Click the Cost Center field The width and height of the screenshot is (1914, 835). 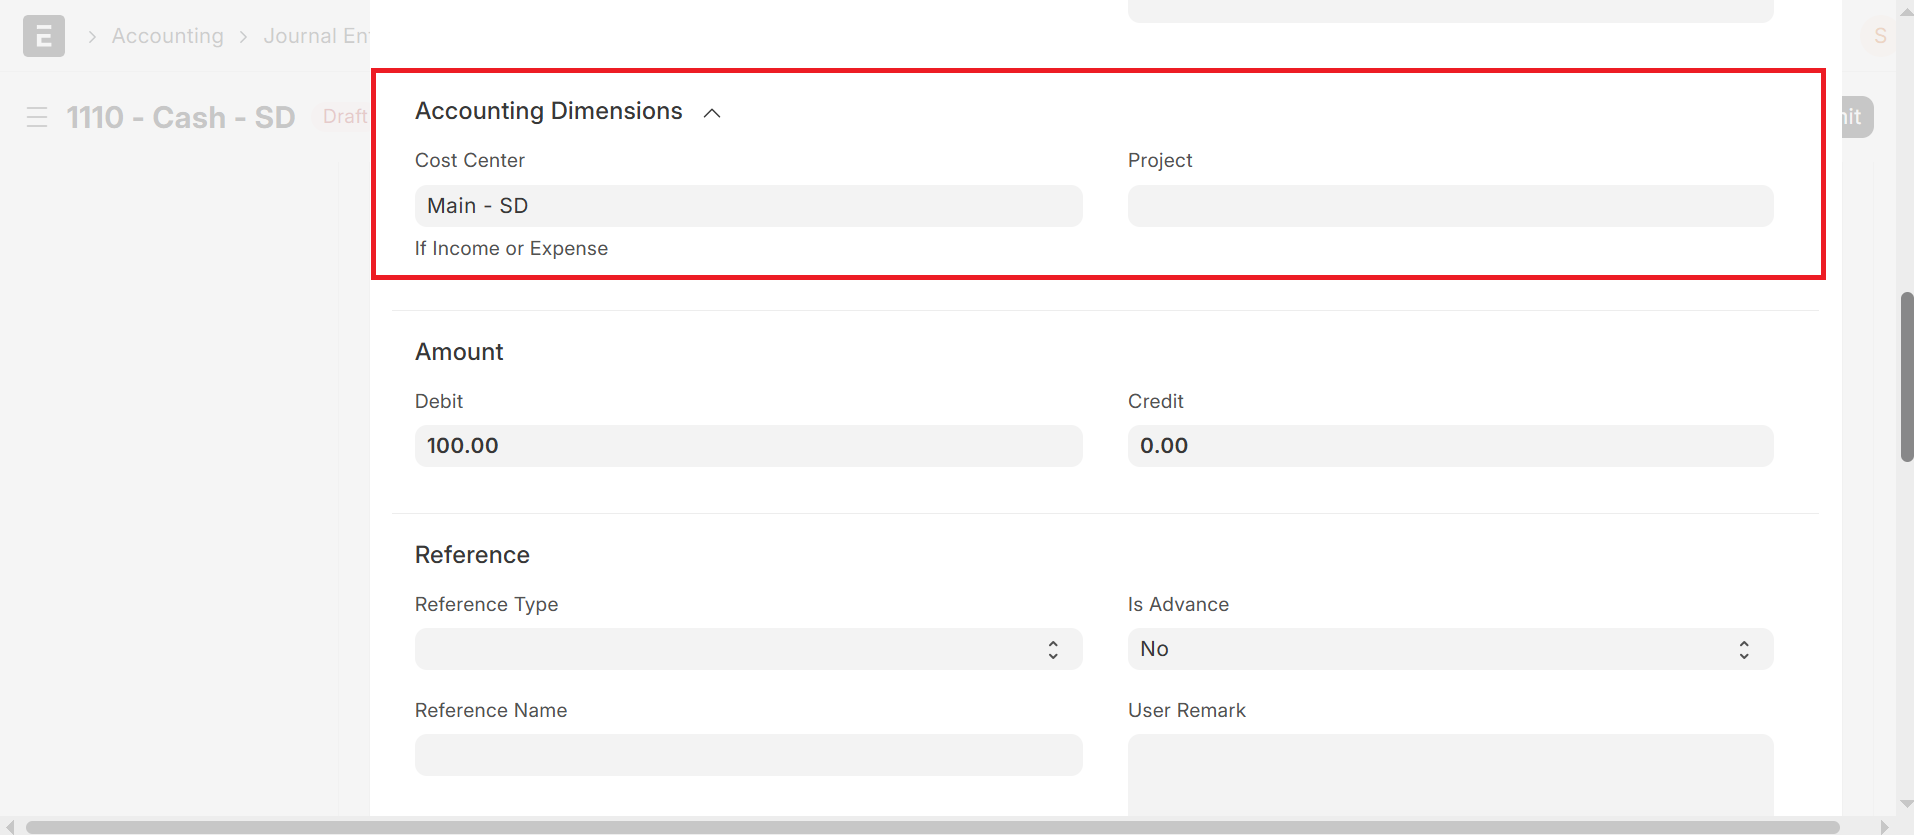(x=748, y=206)
